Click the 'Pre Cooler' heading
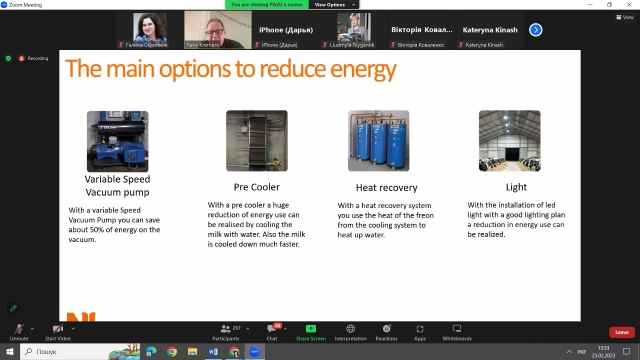Viewport: 640px width, 360px height. click(256, 187)
